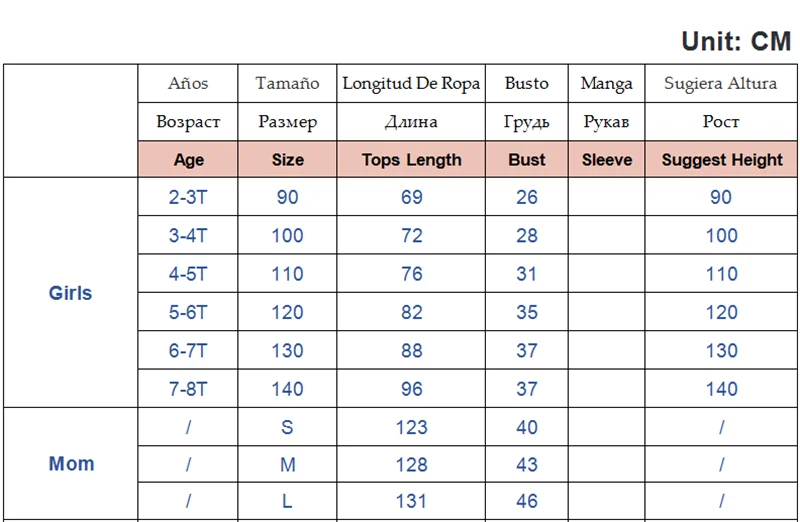Select the '5-6T' age cell
This screenshot has width=800, height=522.
click(188, 312)
